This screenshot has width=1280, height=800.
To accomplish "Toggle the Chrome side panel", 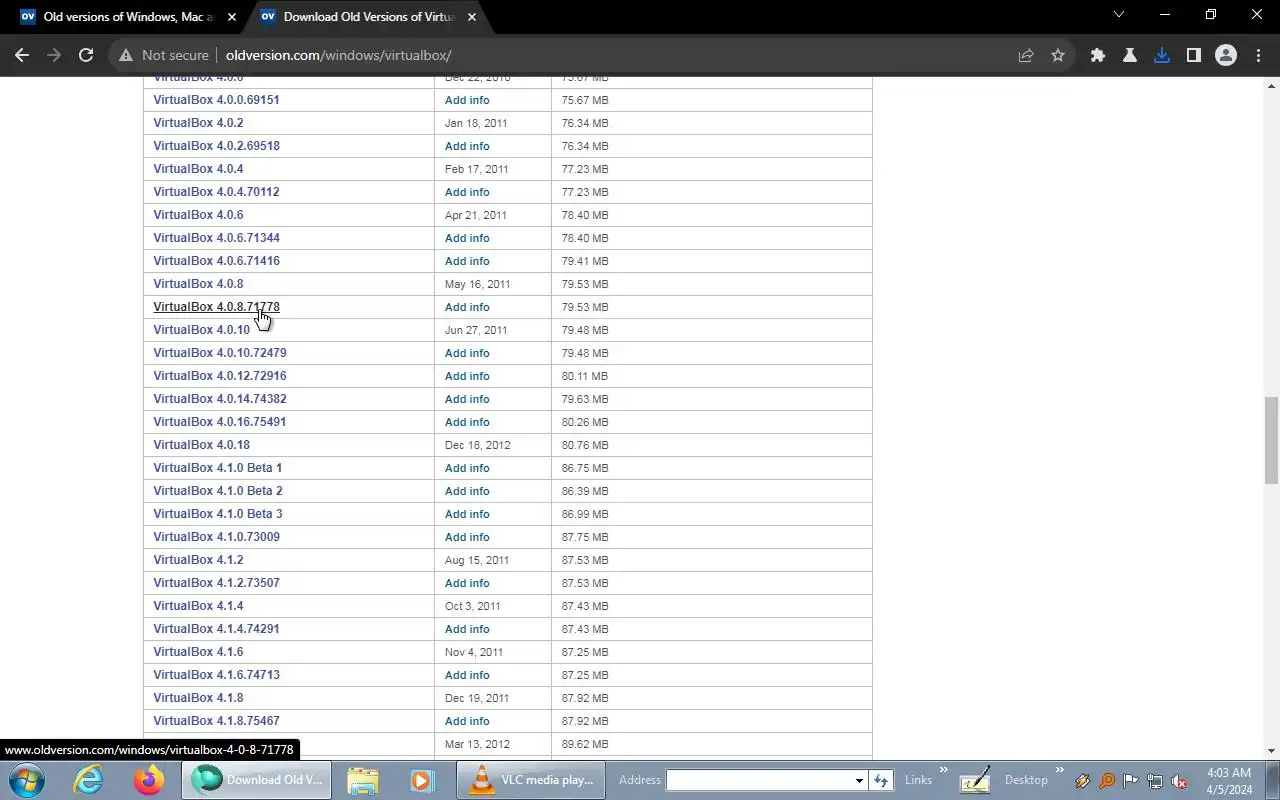I will 1194,56.
